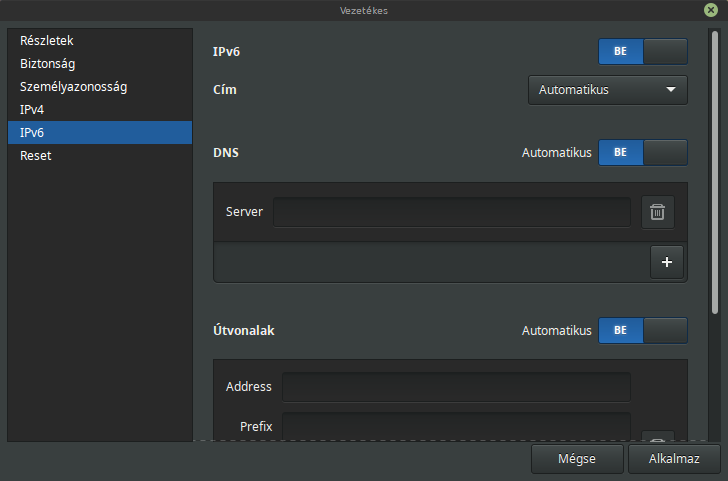
Task: Select the IPv6 sidebar item
Action: coord(100,133)
